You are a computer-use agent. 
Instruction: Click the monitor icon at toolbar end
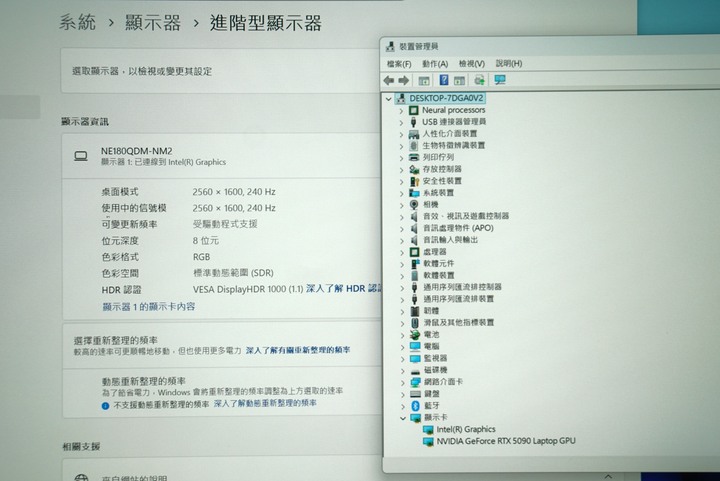tap(499, 80)
